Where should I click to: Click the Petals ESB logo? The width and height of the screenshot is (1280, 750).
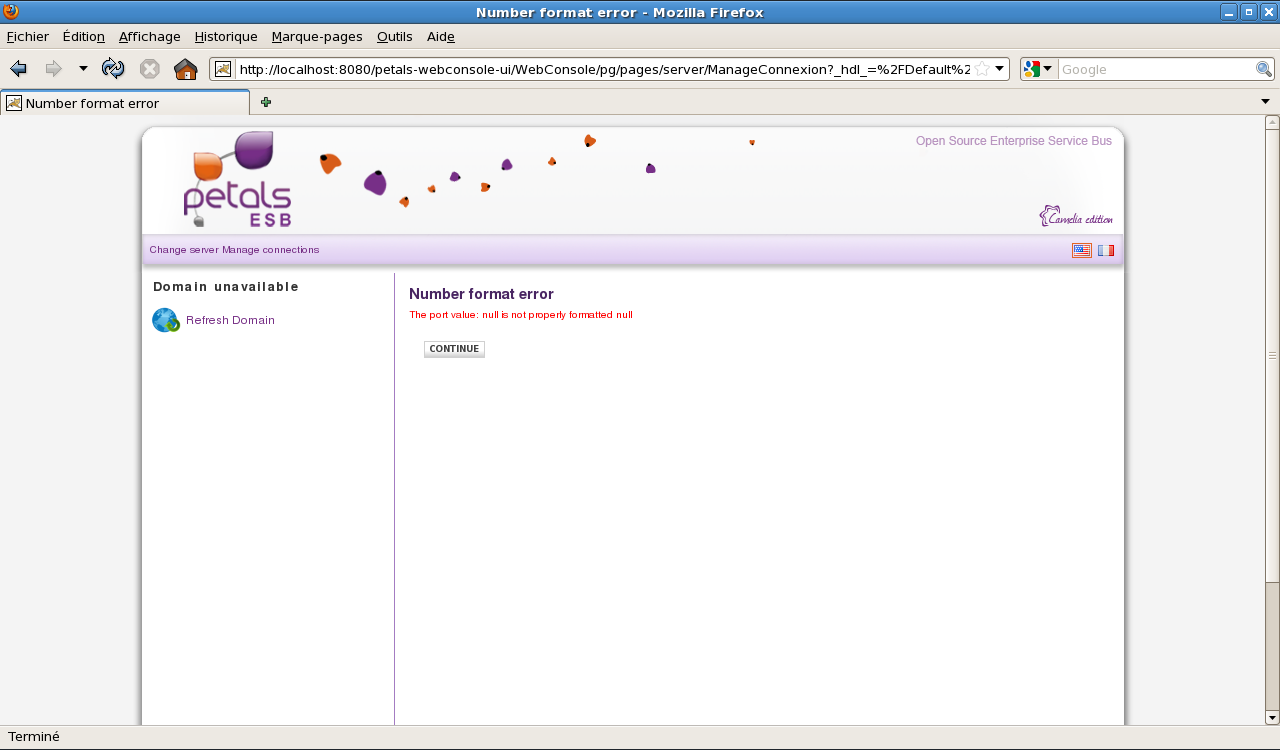pyautogui.click(x=237, y=180)
